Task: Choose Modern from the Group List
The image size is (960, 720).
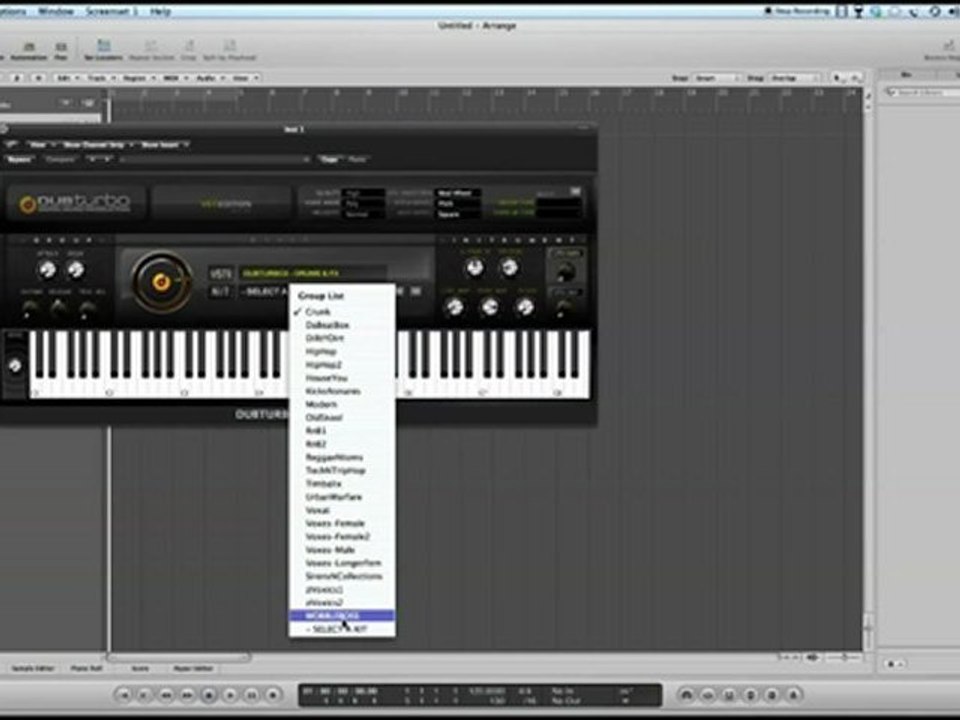Action: point(342,404)
